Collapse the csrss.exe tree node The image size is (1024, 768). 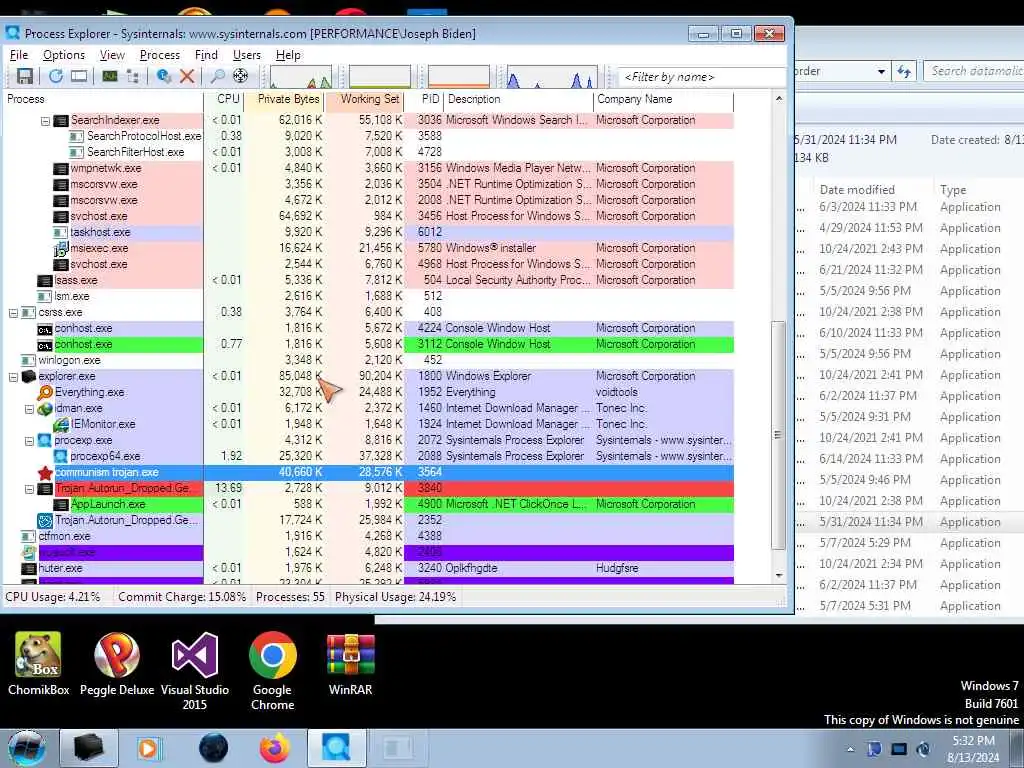pos(13,313)
